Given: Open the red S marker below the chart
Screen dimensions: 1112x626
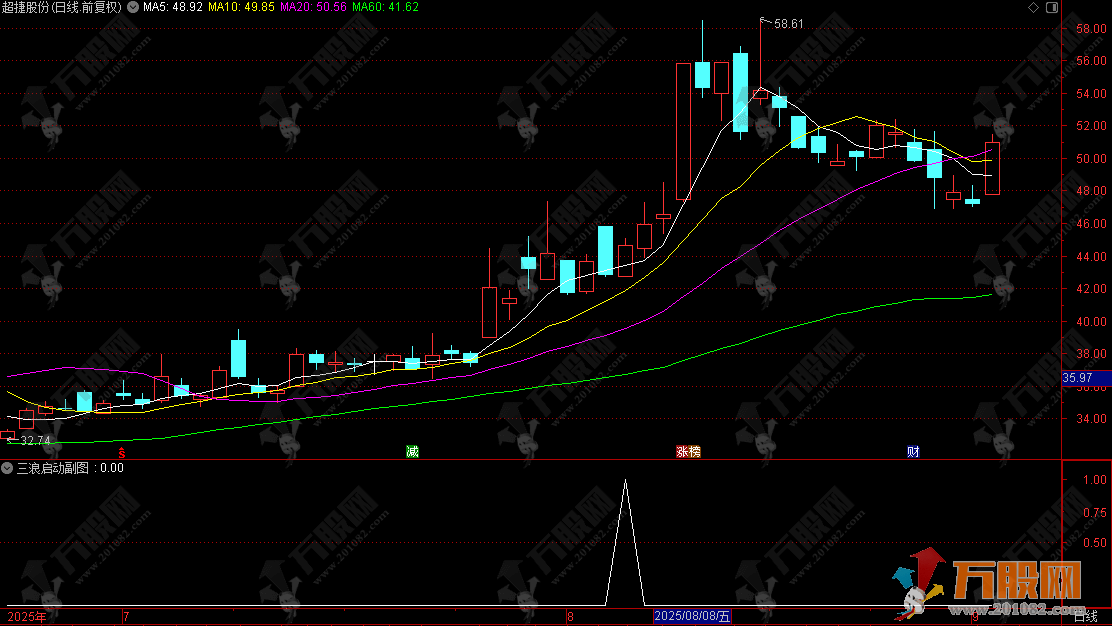Looking at the screenshot, I should pos(122,452).
